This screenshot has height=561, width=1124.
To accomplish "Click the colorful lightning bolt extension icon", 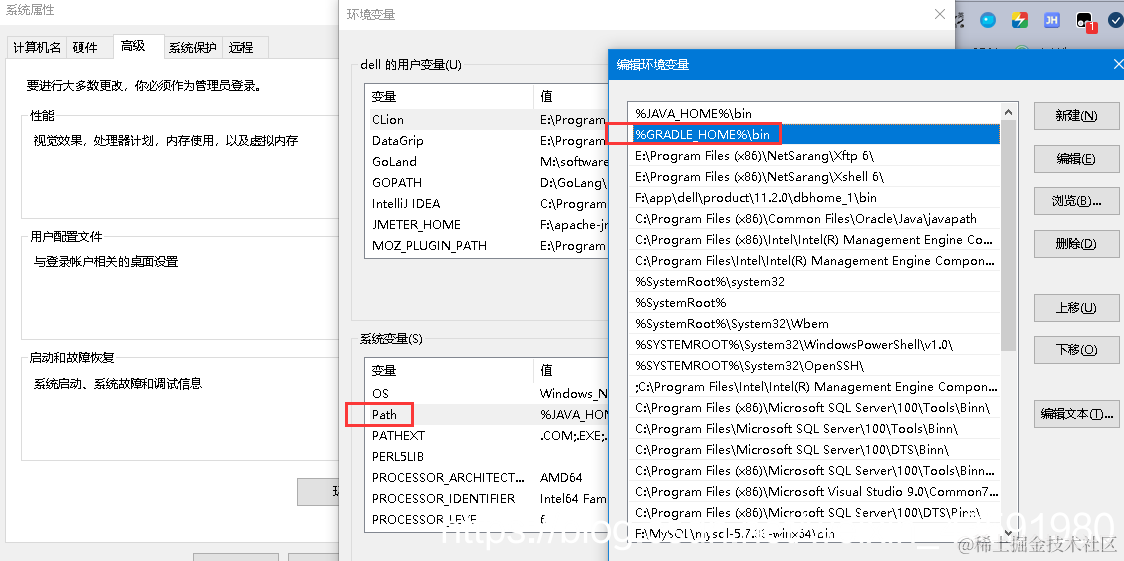I will pos(1020,20).
